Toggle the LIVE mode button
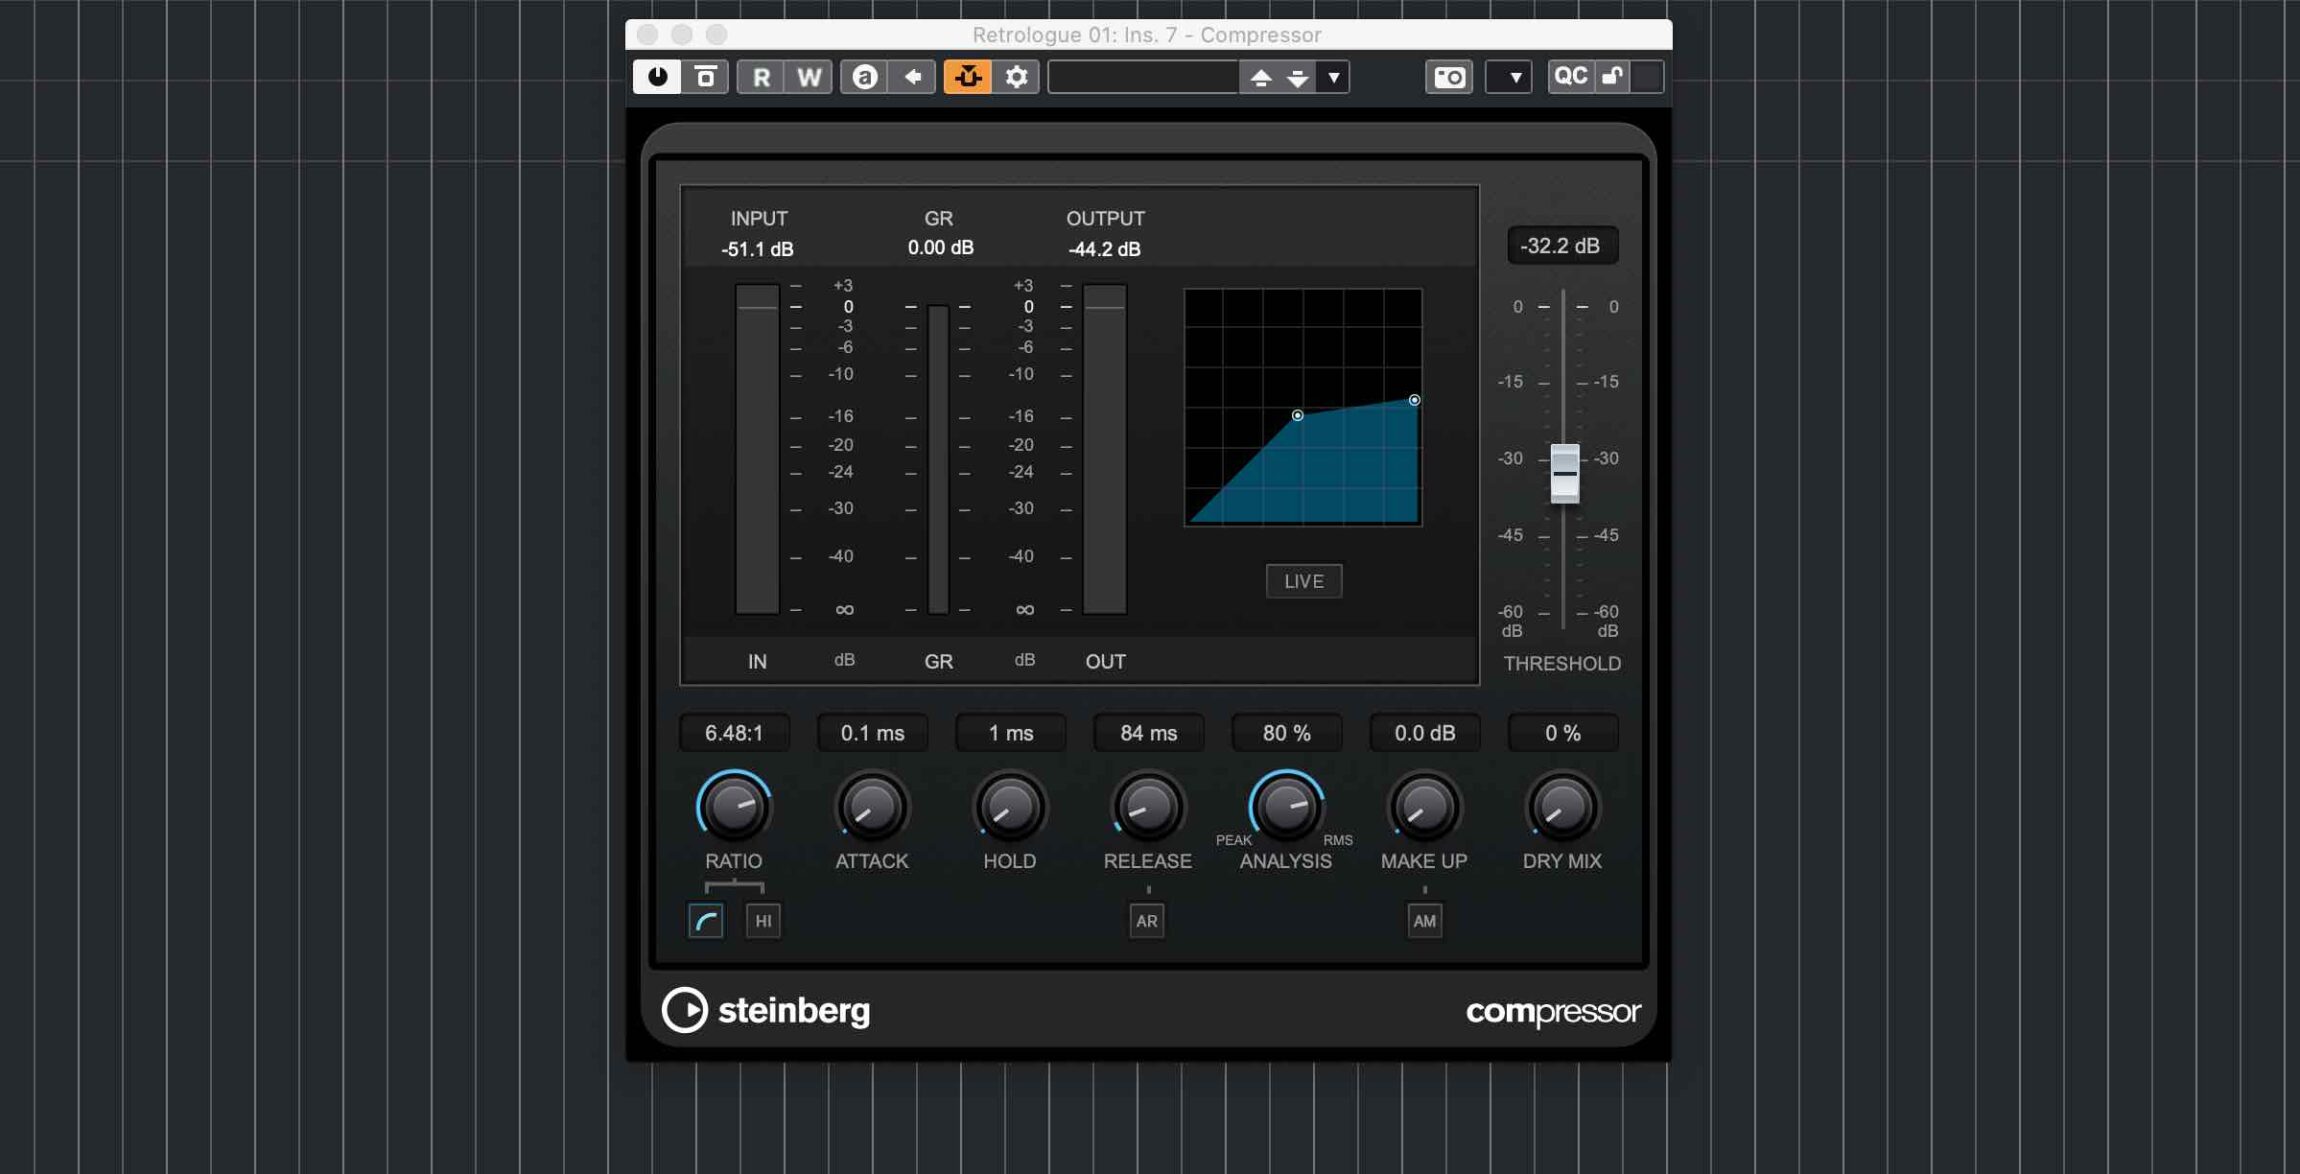The height and width of the screenshot is (1174, 2300). click(x=1304, y=581)
